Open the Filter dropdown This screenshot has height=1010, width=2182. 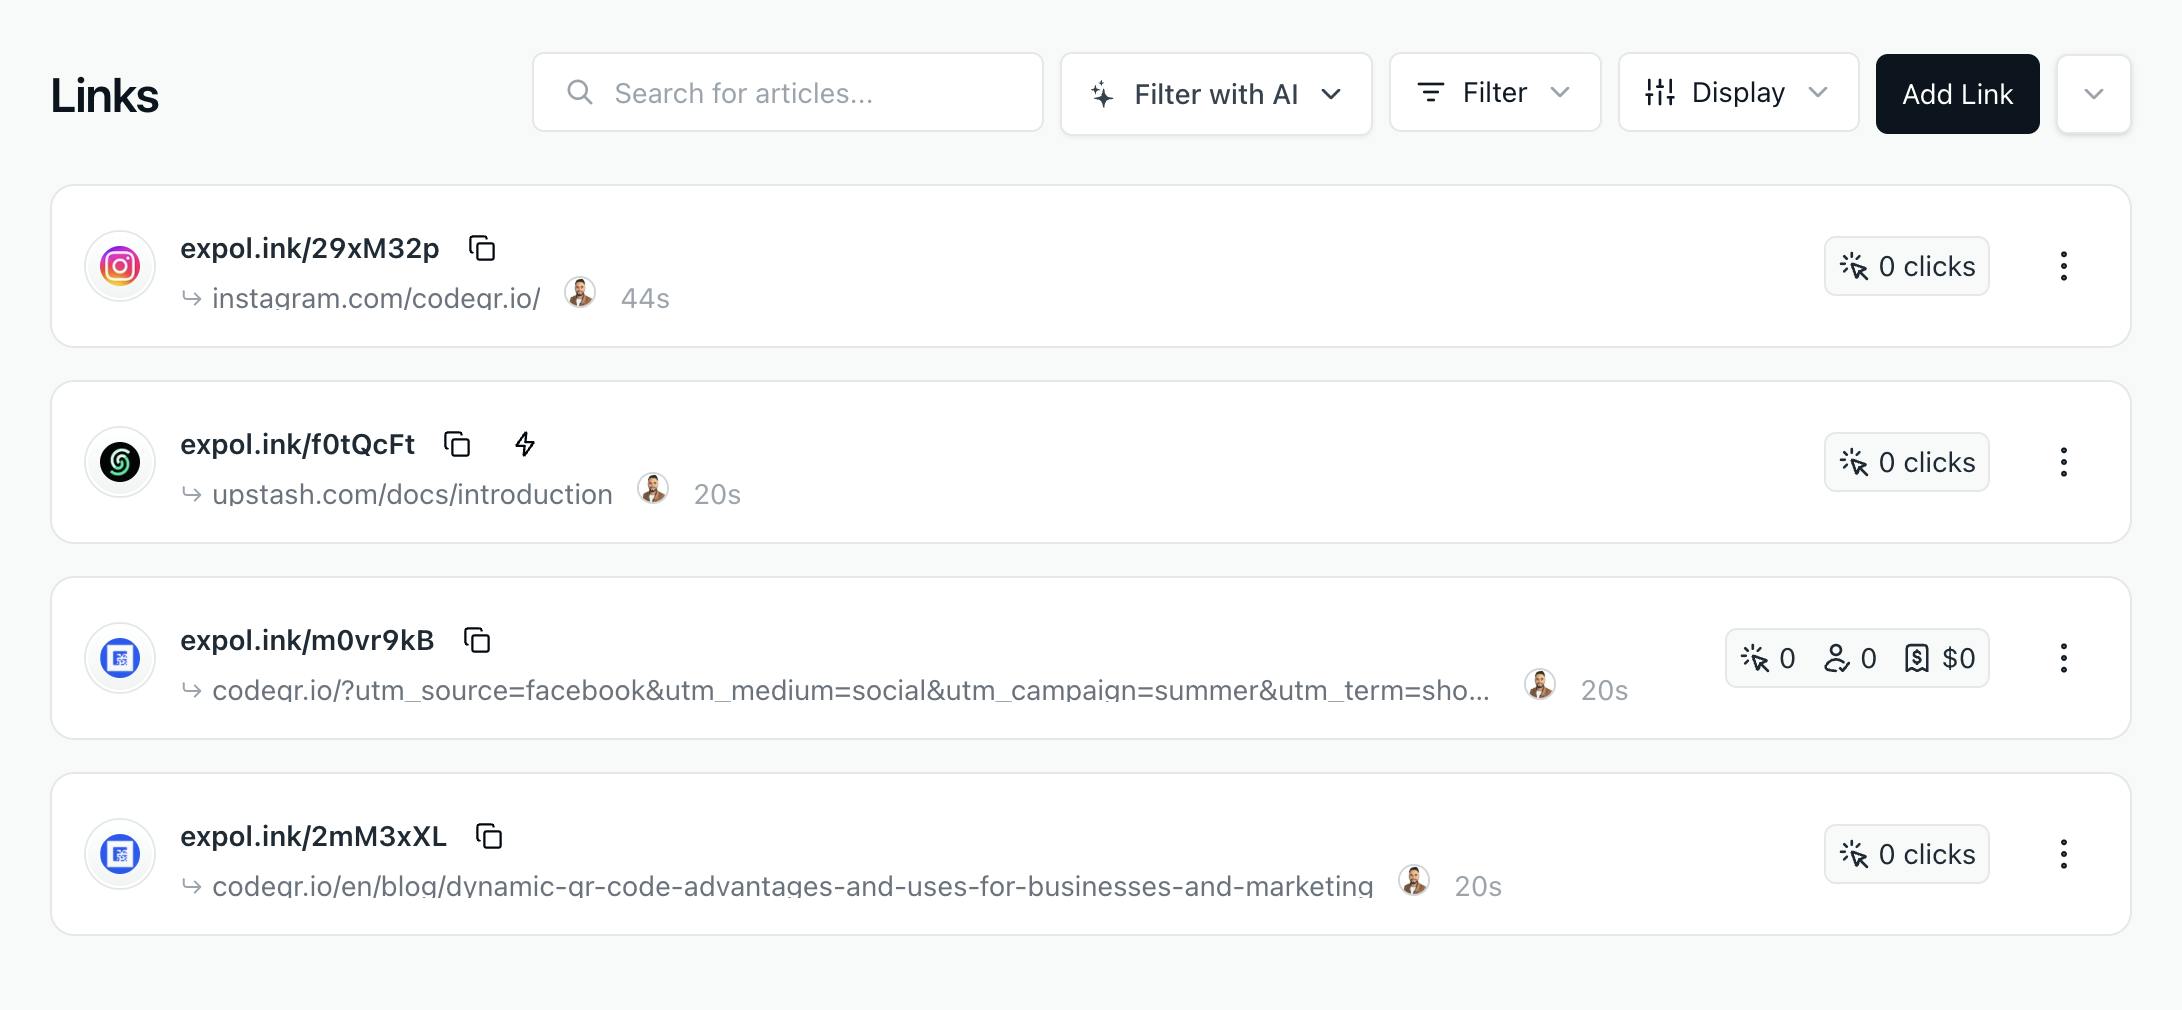pyautogui.click(x=1494, y=93)
